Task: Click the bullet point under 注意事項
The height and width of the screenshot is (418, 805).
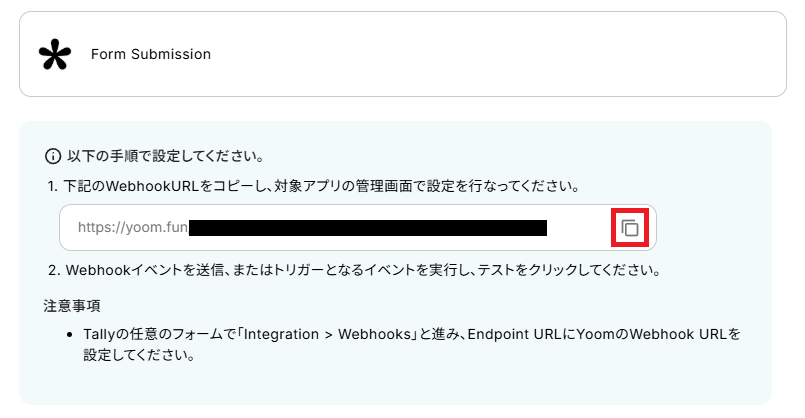Action: point(70,334)
